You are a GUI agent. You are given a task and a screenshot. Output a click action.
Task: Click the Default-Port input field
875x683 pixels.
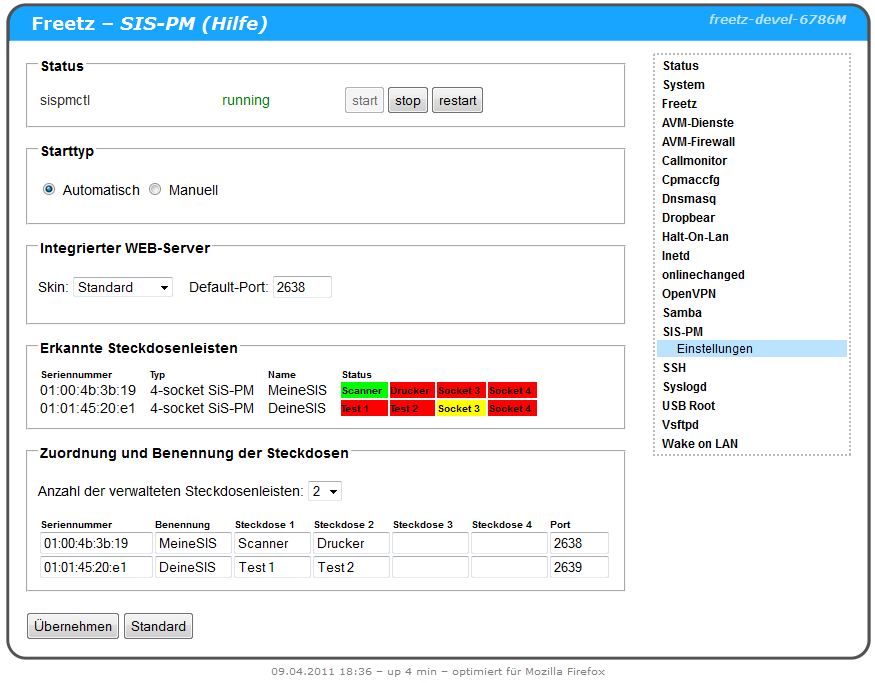(x=301, y=287)
